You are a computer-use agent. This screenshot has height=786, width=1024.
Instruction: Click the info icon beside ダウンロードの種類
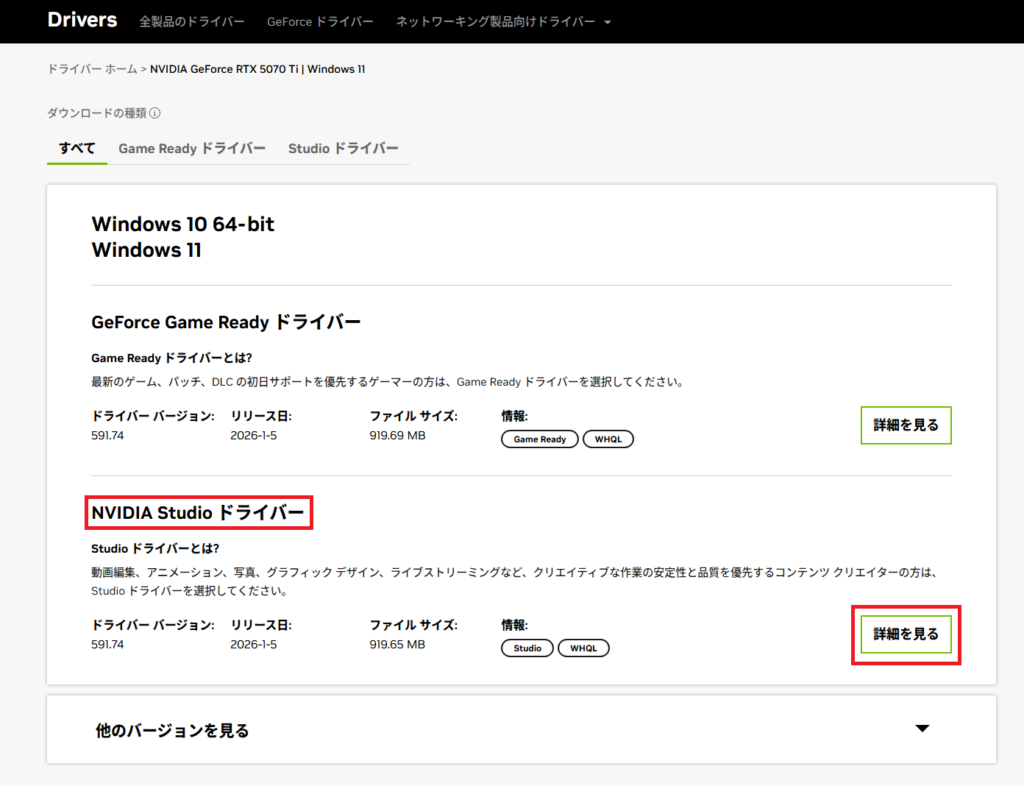155,114
